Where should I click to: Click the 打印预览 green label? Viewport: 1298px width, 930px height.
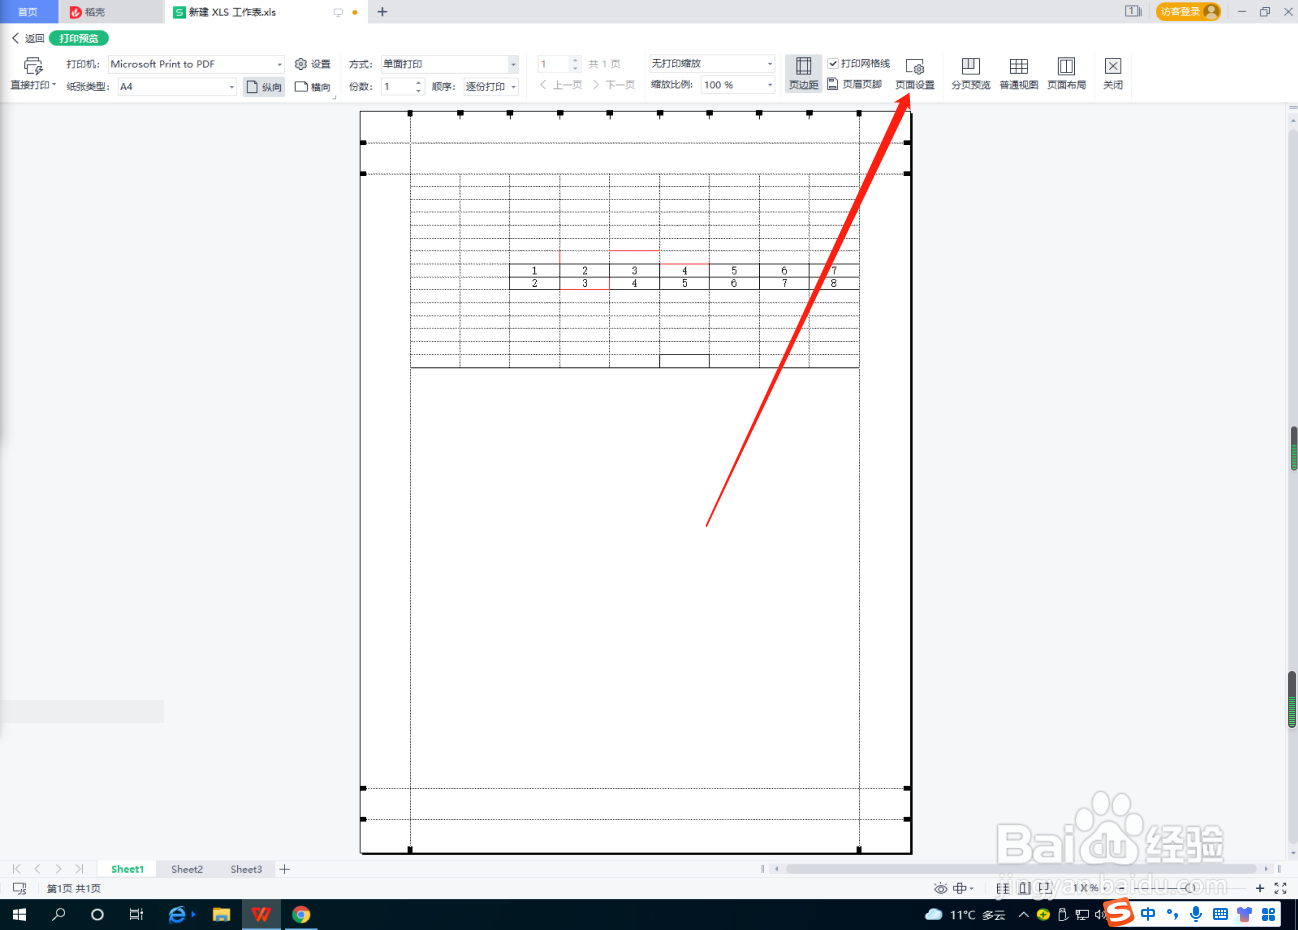click(79, 38)
